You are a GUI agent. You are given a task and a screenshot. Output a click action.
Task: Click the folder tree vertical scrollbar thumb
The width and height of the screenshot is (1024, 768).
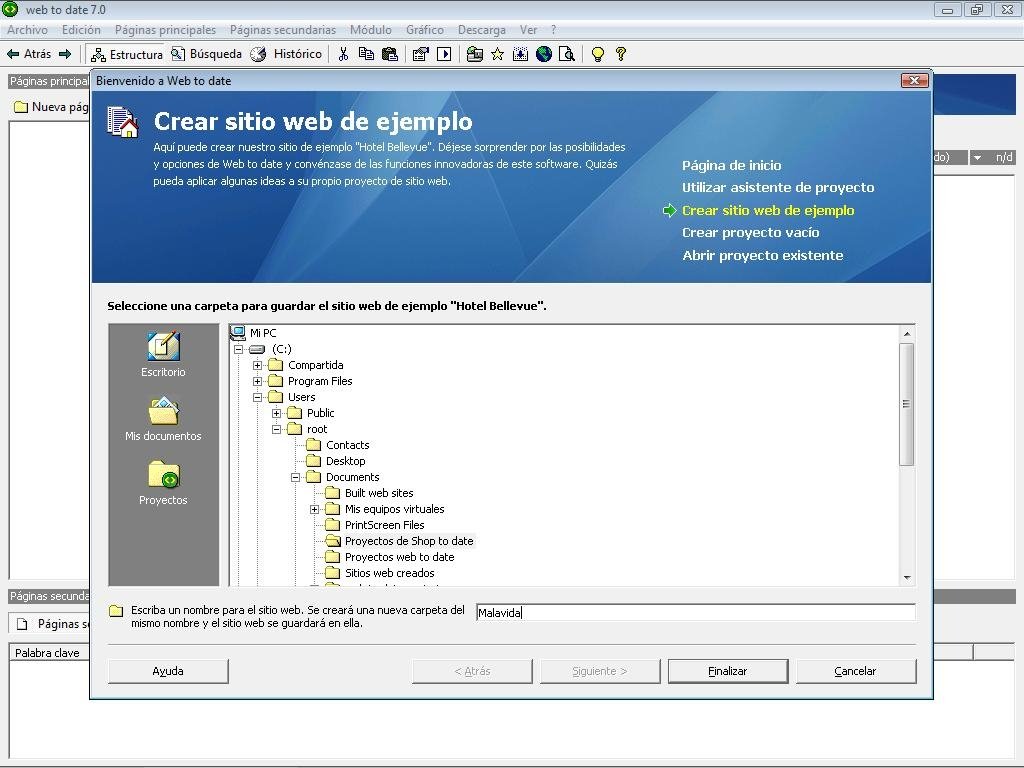click(906, 404)
